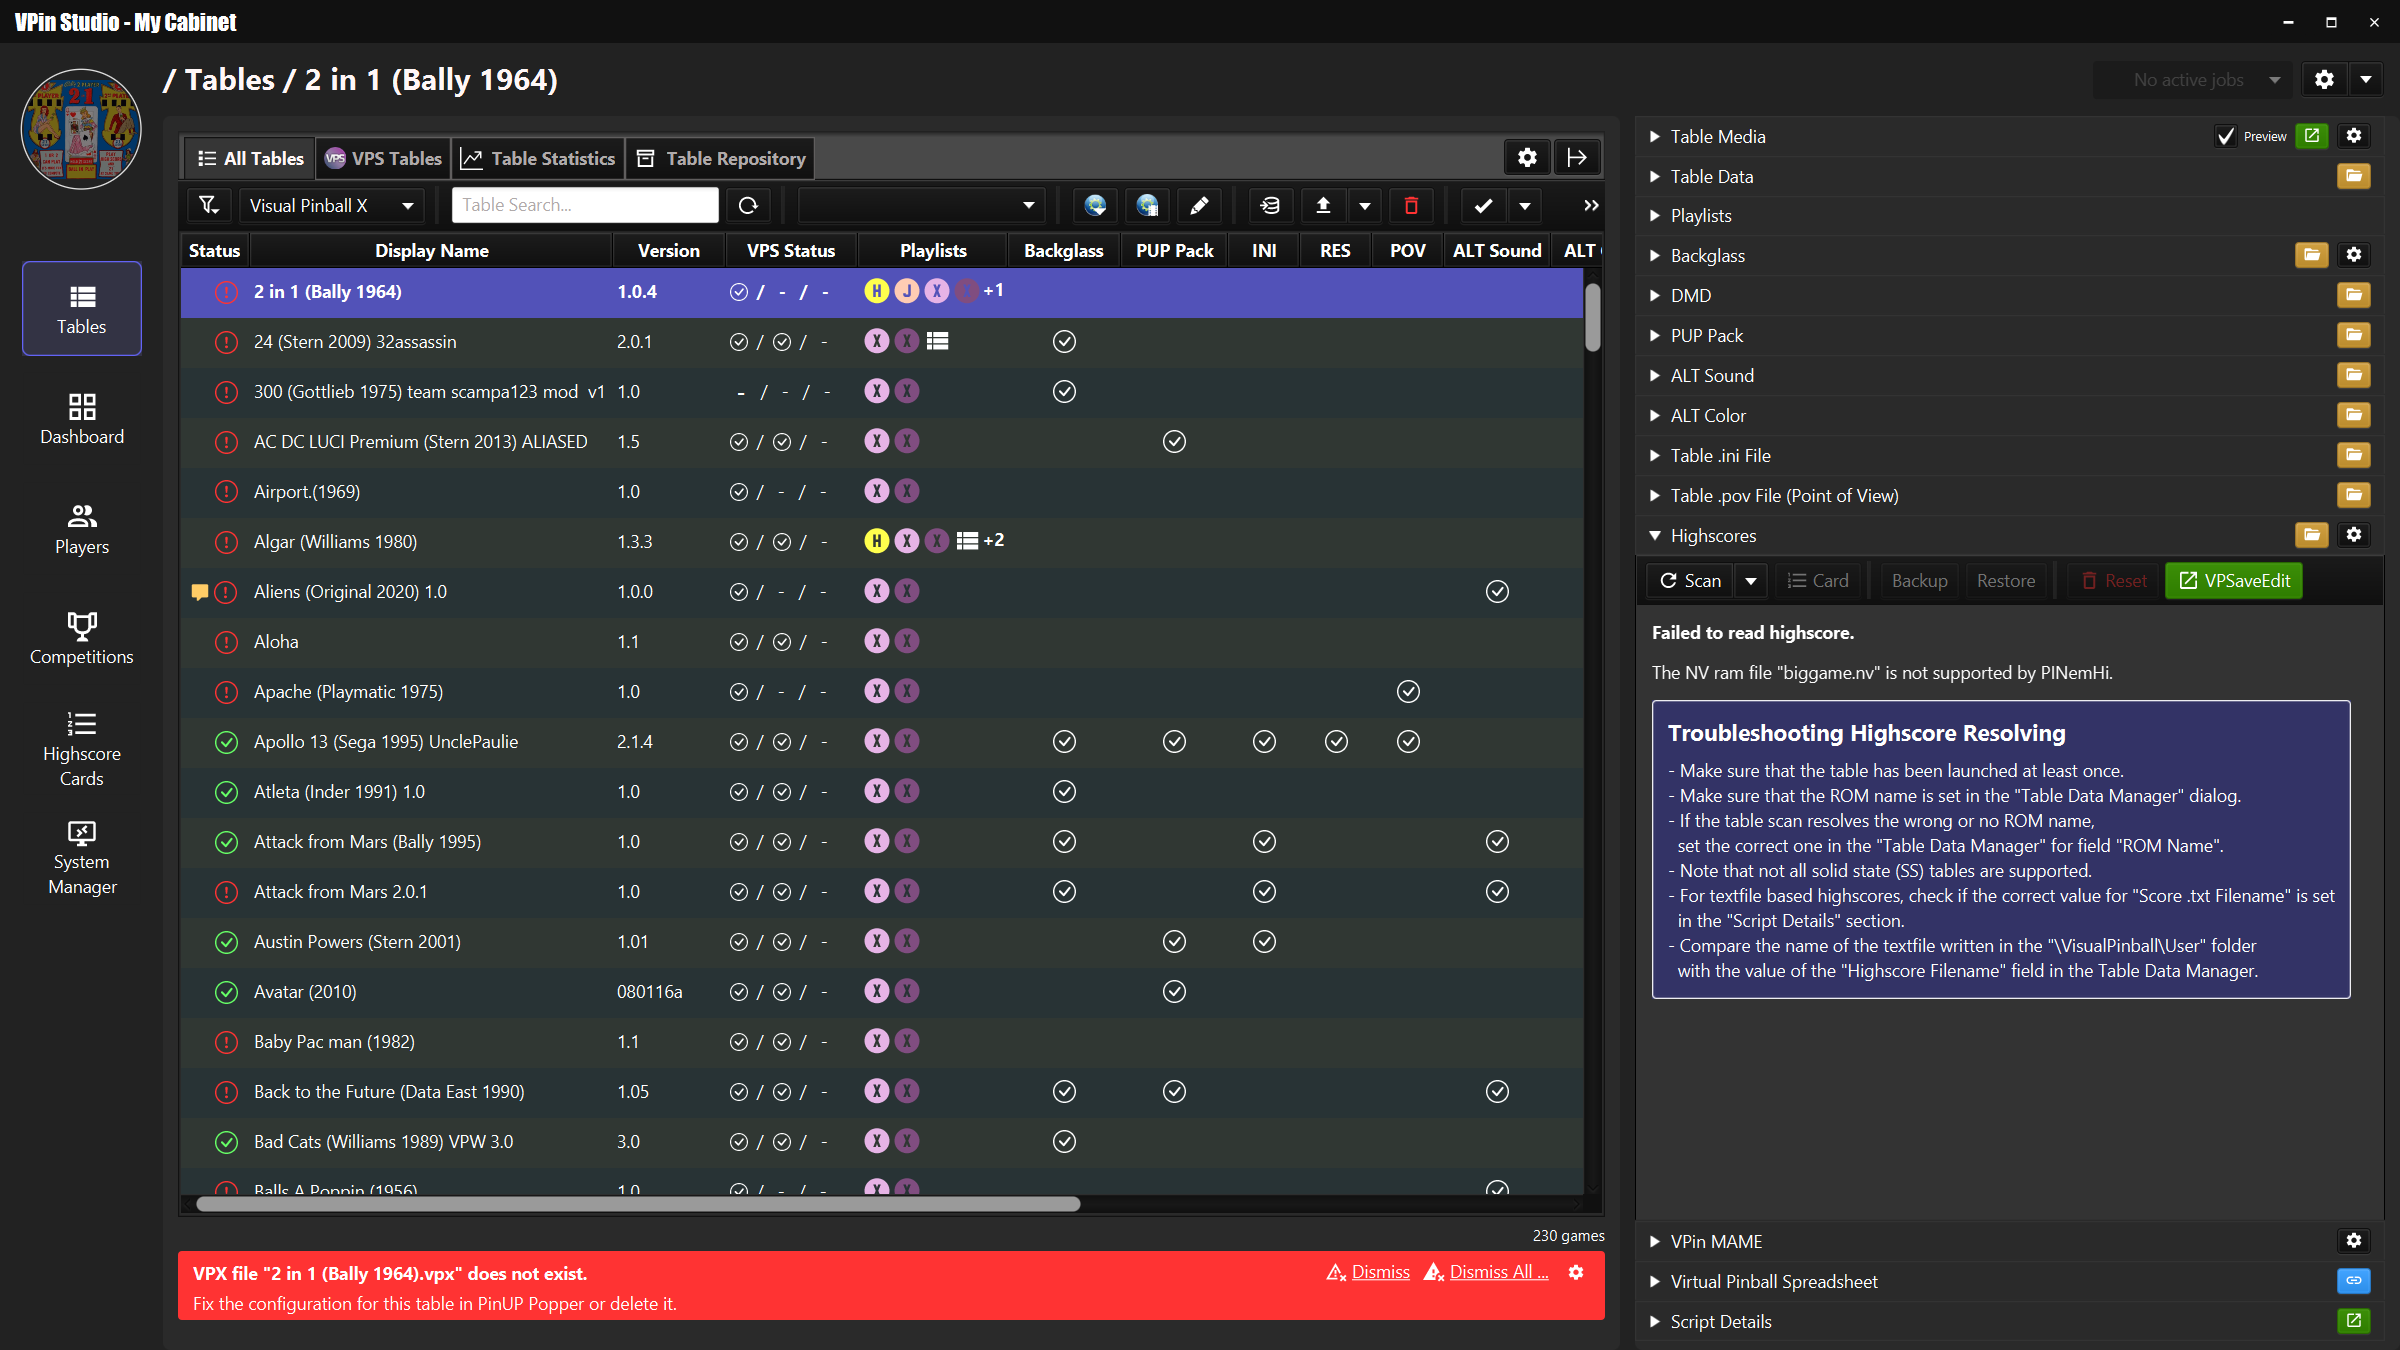This screenshot has height=1350, width=2400.
Task: Switch to Table Repository tab
Action: (x=720, y=158)
